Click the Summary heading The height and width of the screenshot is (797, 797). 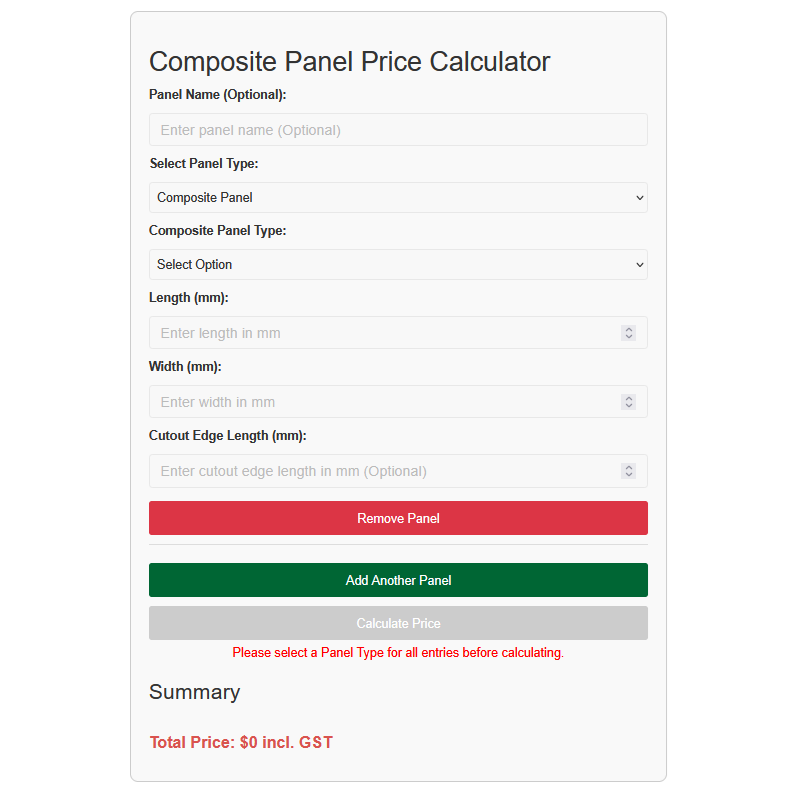click(194, 692)
